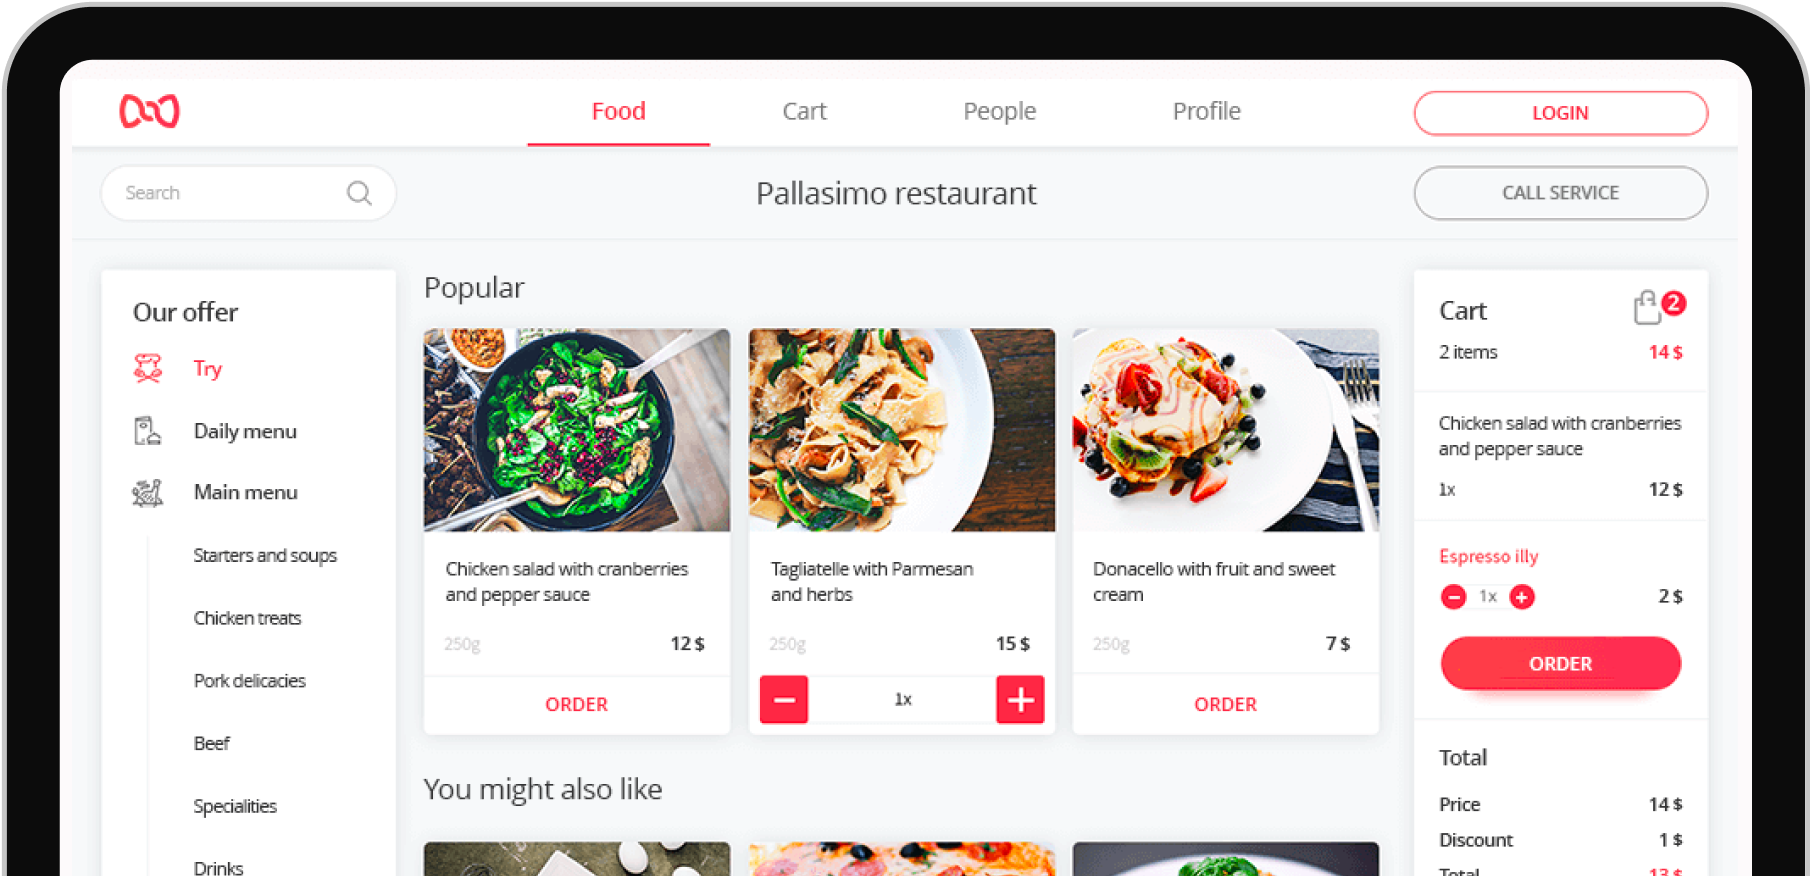Click the LOGIN button

coord(1561,113)
